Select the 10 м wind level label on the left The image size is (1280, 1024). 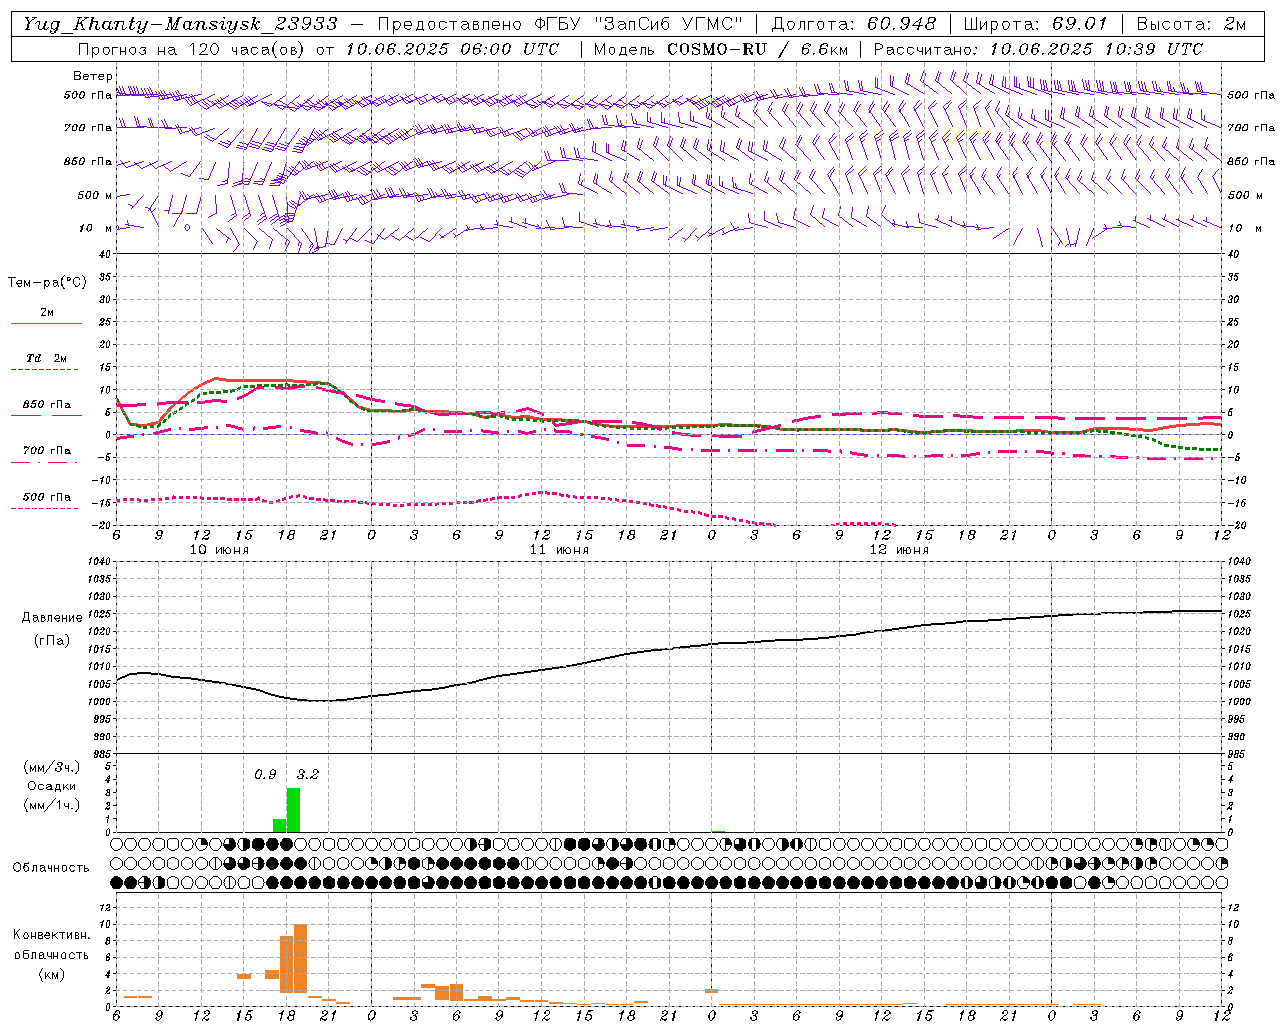point(96,228)
